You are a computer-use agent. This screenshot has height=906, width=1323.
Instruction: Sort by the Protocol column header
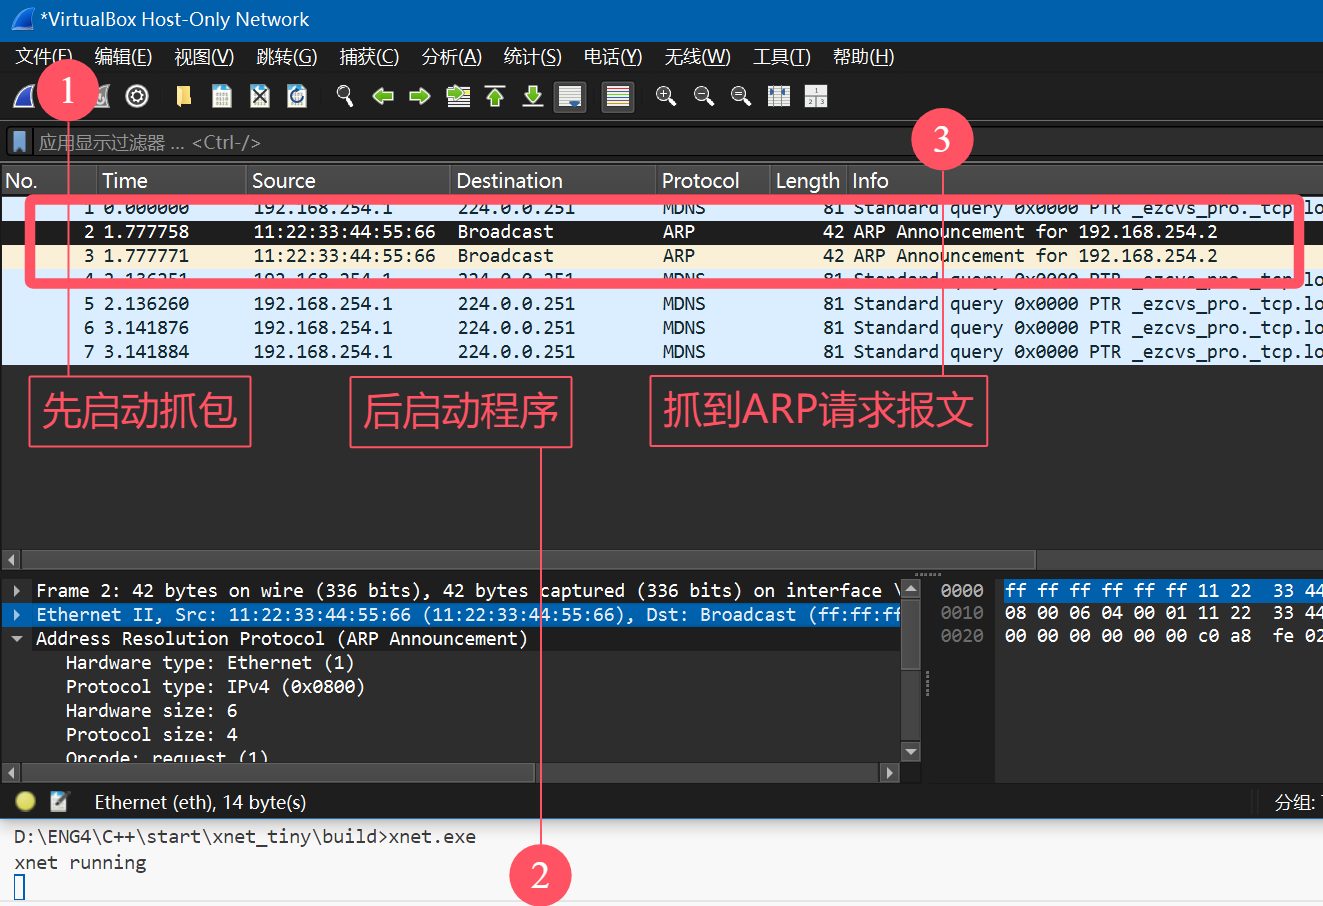click(x=700, y=181)
